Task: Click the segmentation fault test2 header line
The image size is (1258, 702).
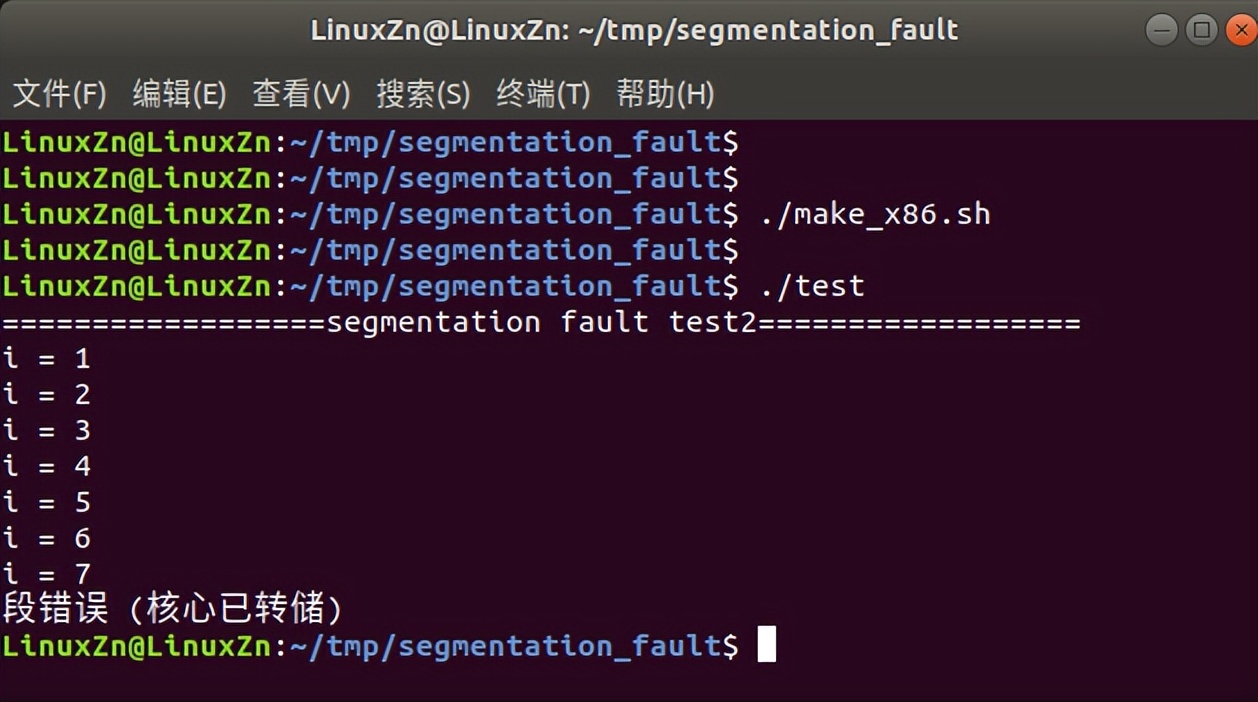Action: pyautogui.click(x=541, y=322)
